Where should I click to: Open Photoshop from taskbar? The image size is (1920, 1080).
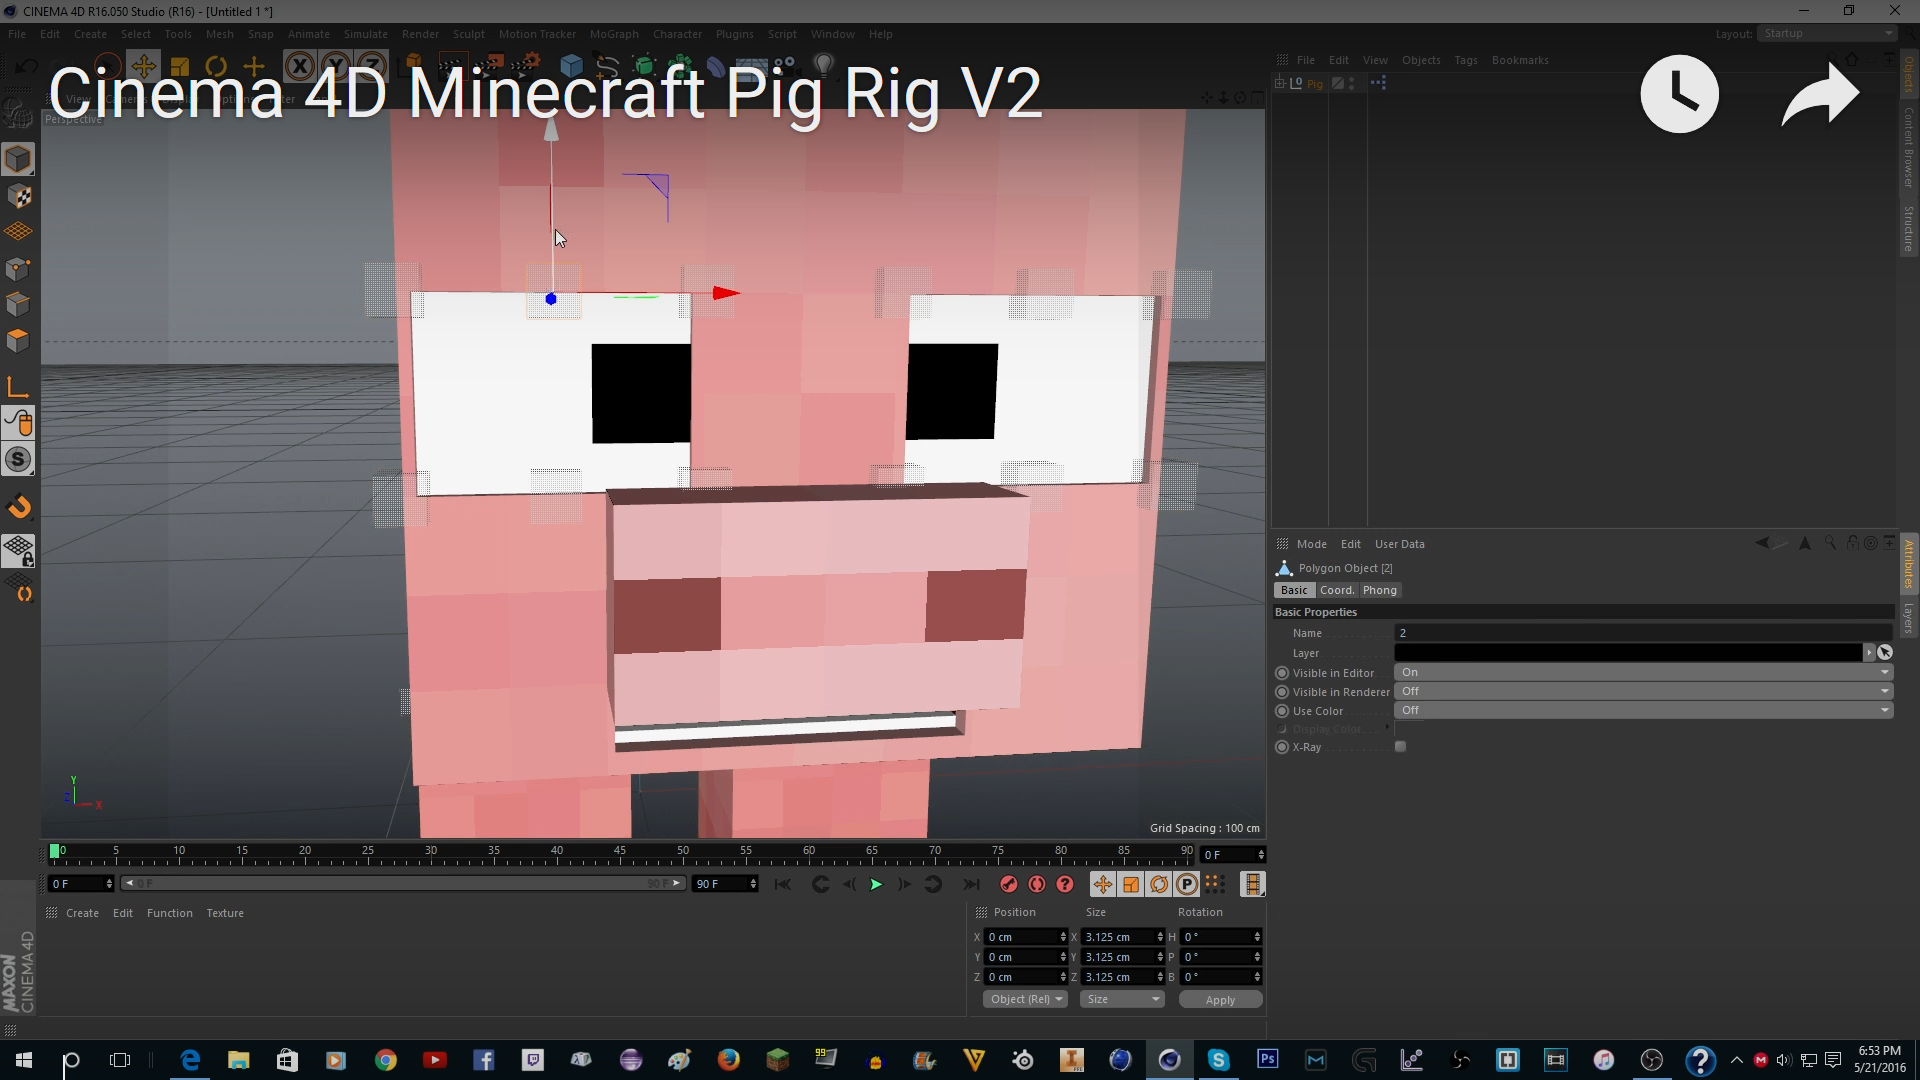(1267, 1060)
